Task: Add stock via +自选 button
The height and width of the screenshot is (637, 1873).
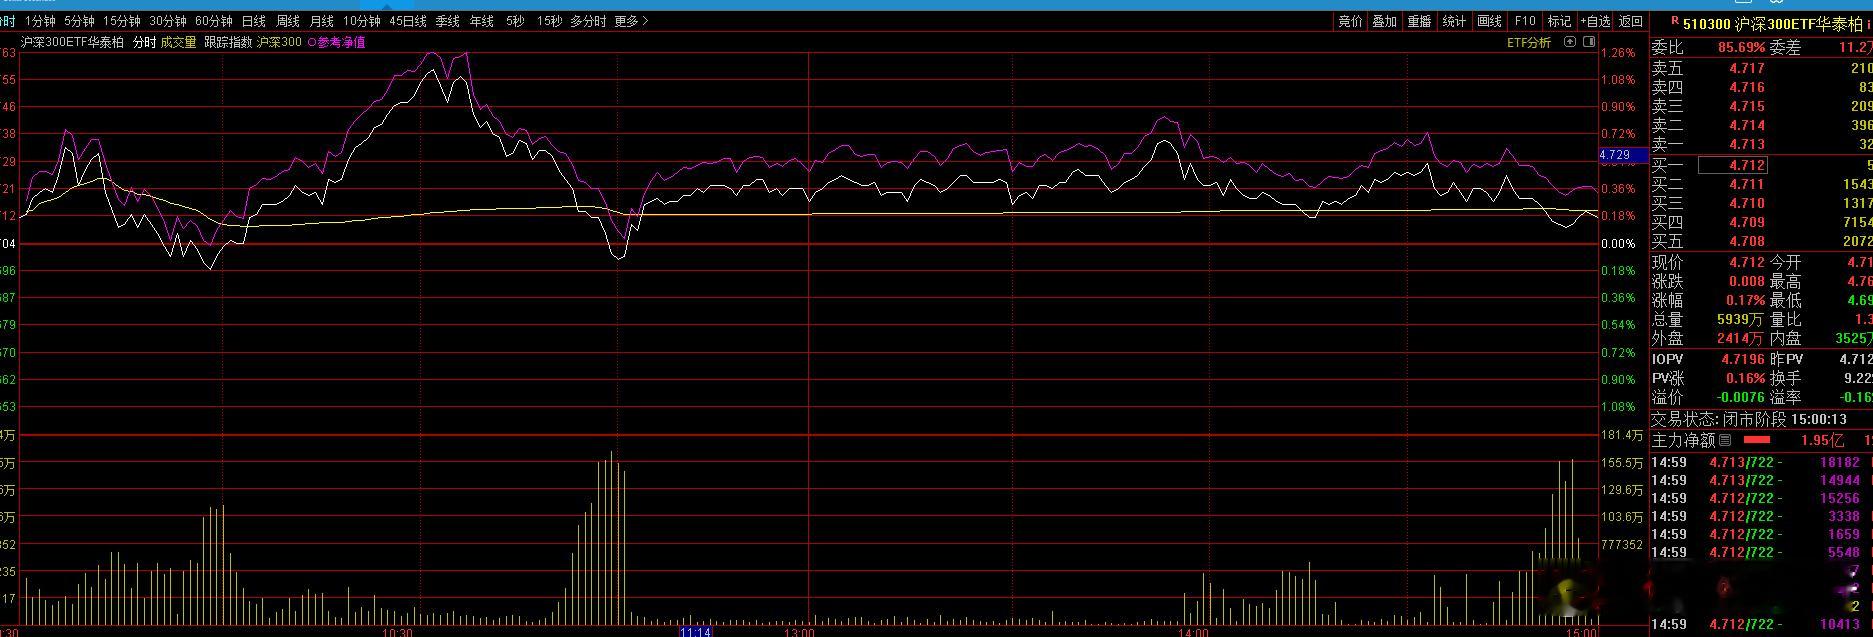Action: tap(1595, 21)
